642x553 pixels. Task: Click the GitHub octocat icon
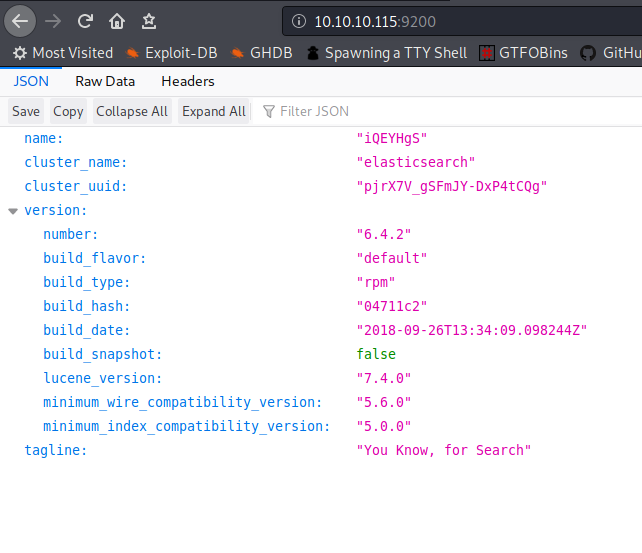coord(588,53)
